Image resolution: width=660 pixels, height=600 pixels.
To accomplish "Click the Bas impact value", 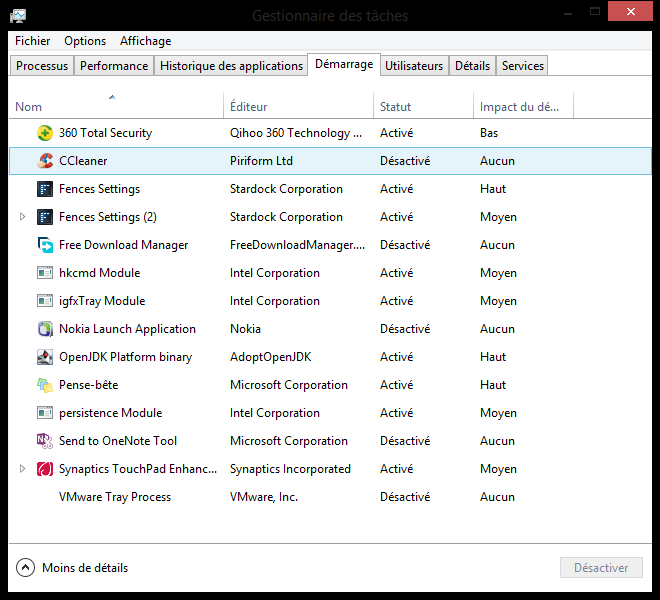I will click(489, 133).
